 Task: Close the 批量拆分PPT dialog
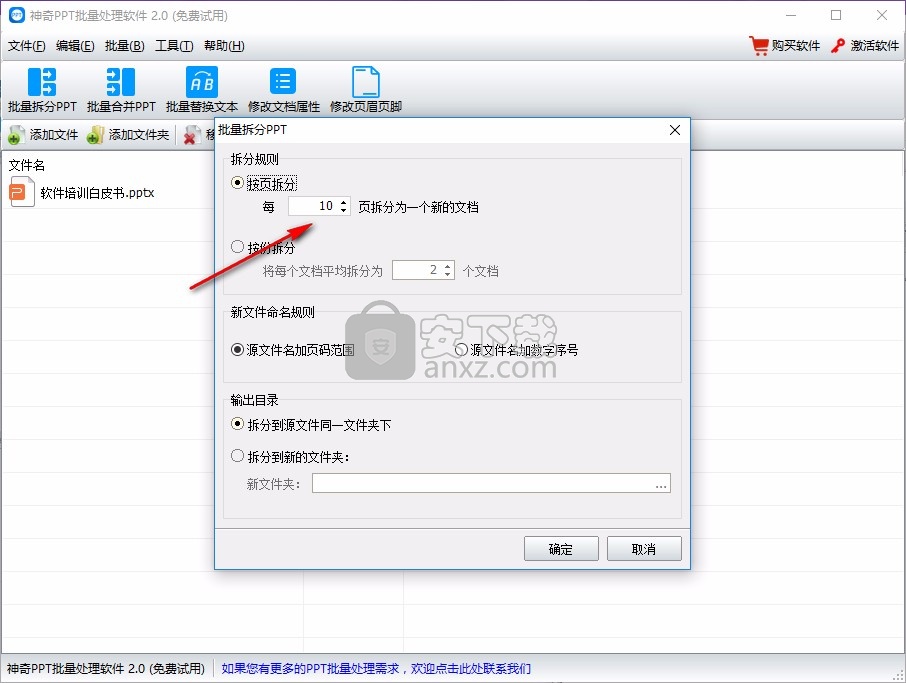point(675,130)
